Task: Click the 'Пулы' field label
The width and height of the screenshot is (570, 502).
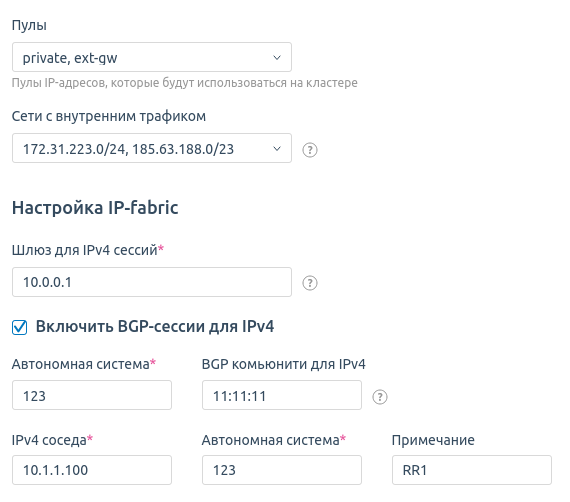Action: 29,25
